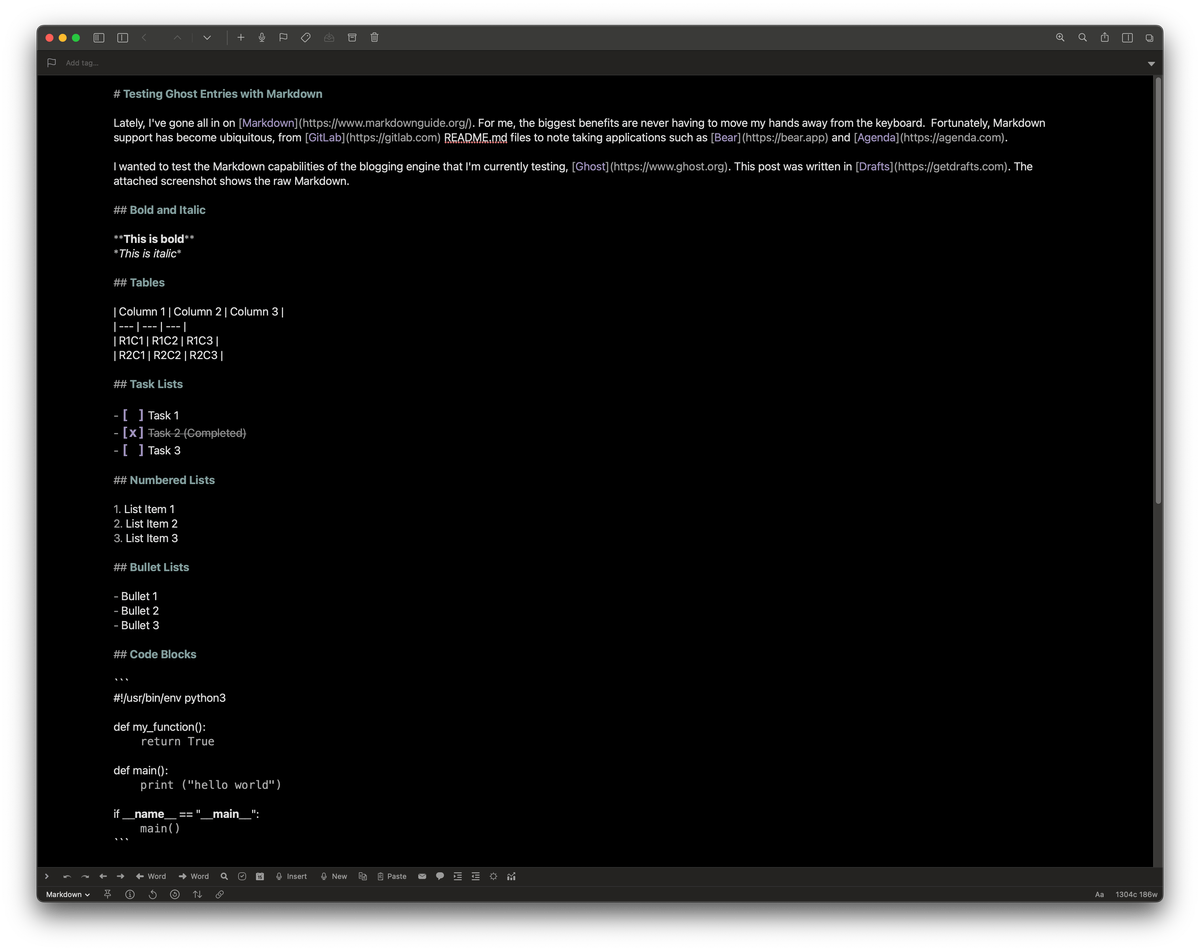Create a new draft with the plus icon

coord(240,37)
